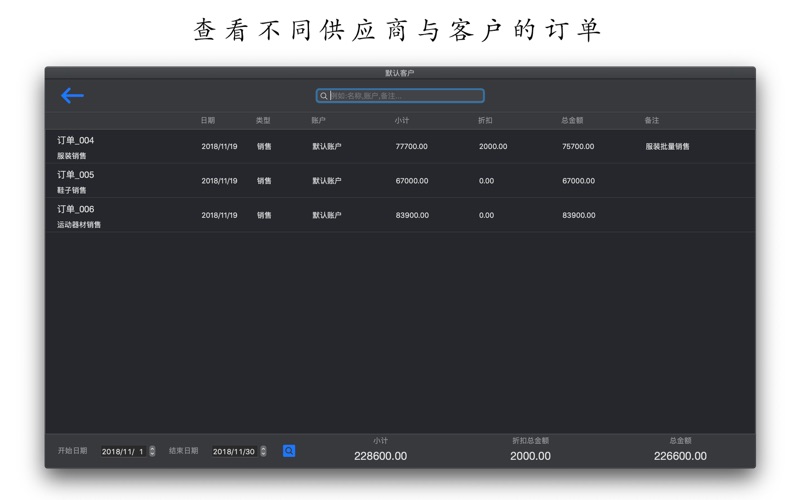Click the 备注 column header
The width and height of the screenshot is (800, 500).
click(652, 121)
